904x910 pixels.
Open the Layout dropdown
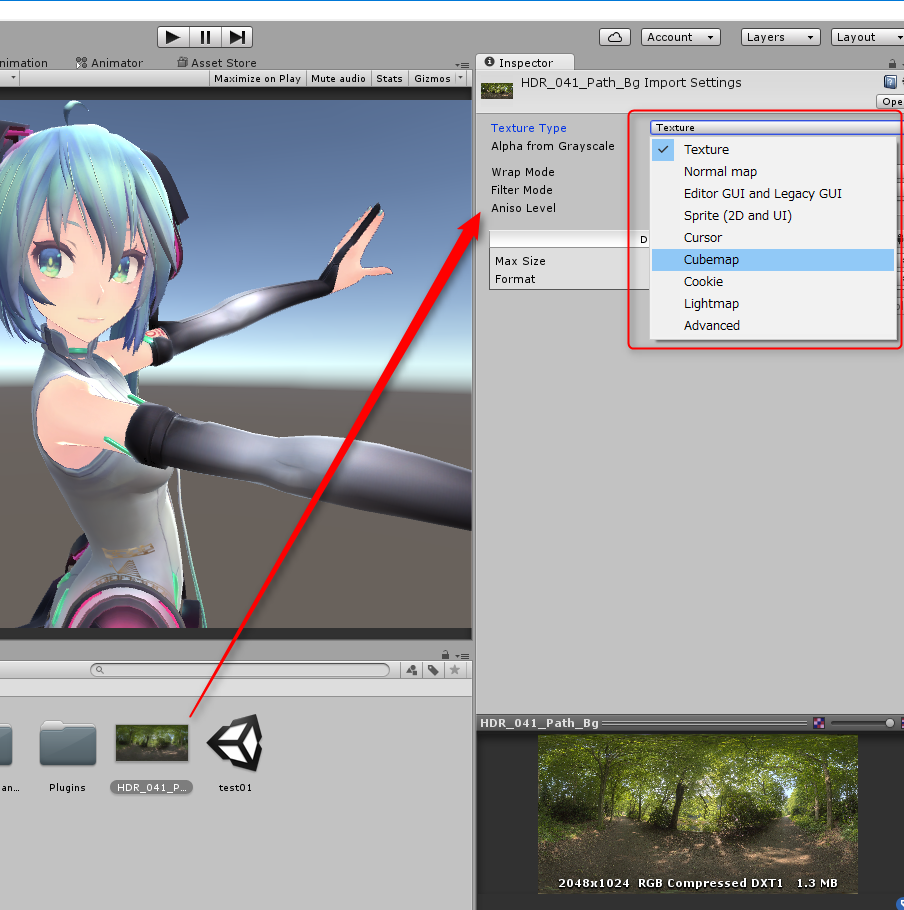[867, 37]
